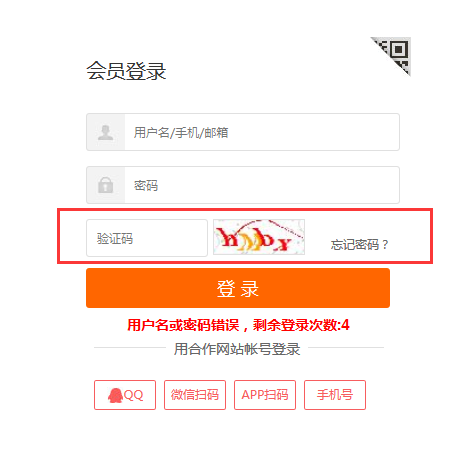This screenshot has height=467, width=468.
Task: Open the 忘记密码？ link
Action: (x=360, y=245)
